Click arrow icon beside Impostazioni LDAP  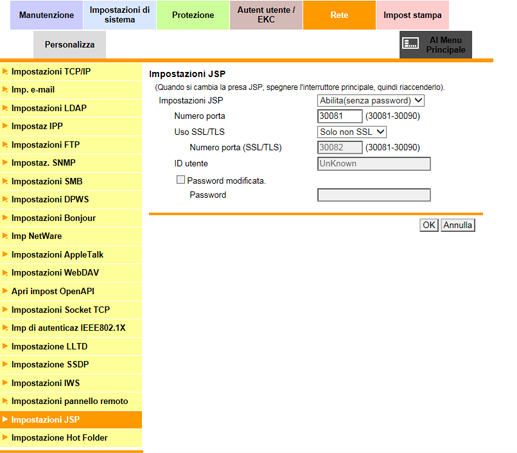5,108
